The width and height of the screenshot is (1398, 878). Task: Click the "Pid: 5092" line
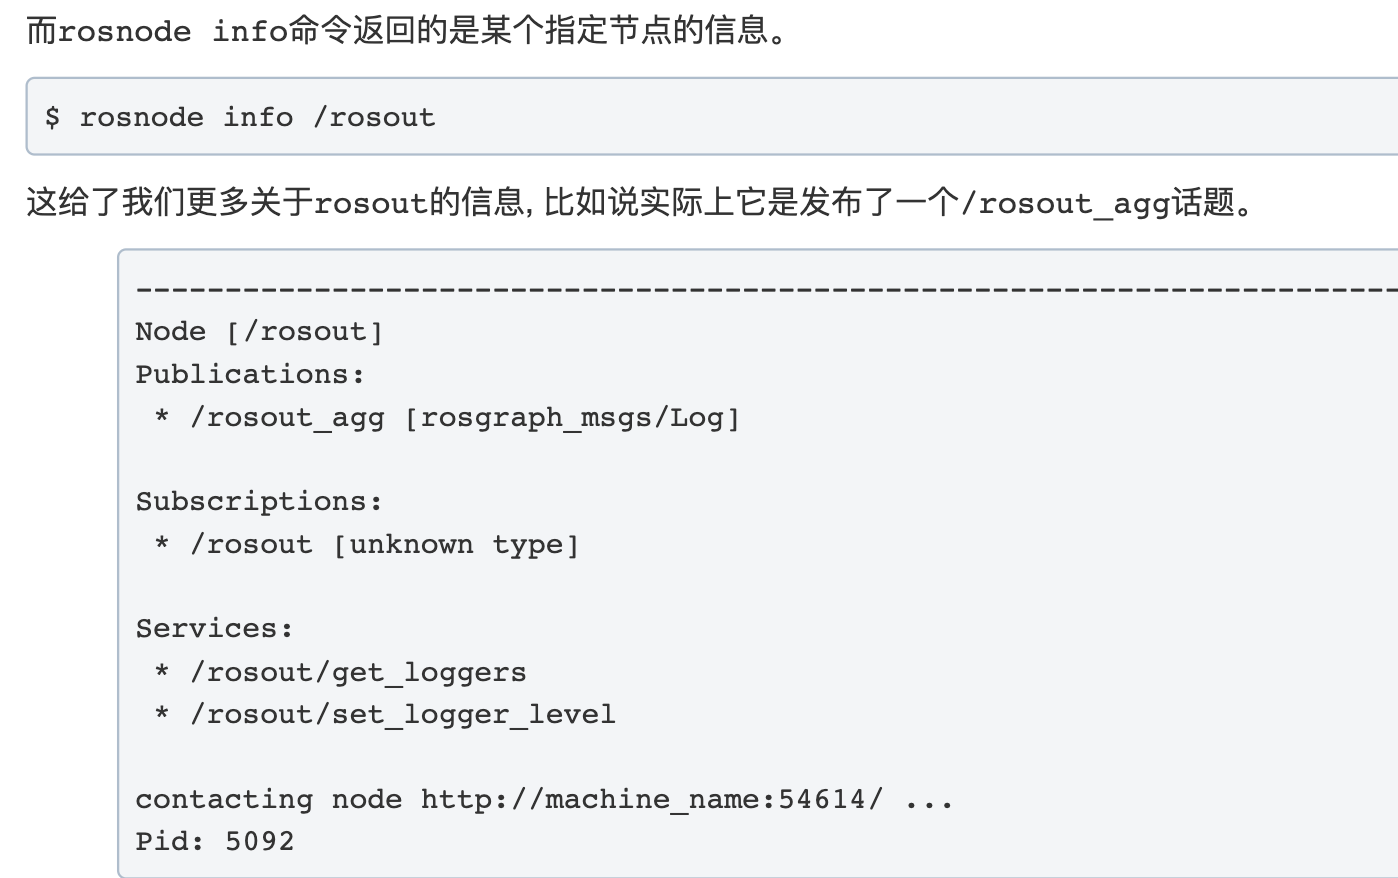[215, 841]
